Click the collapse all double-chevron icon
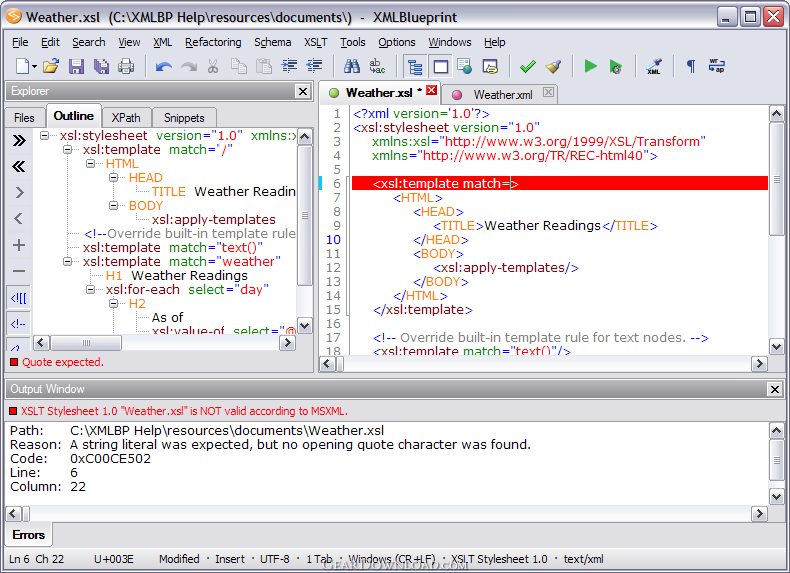Image resolution: width=790 pixels, height=573 pixels. tap(19, 166)
